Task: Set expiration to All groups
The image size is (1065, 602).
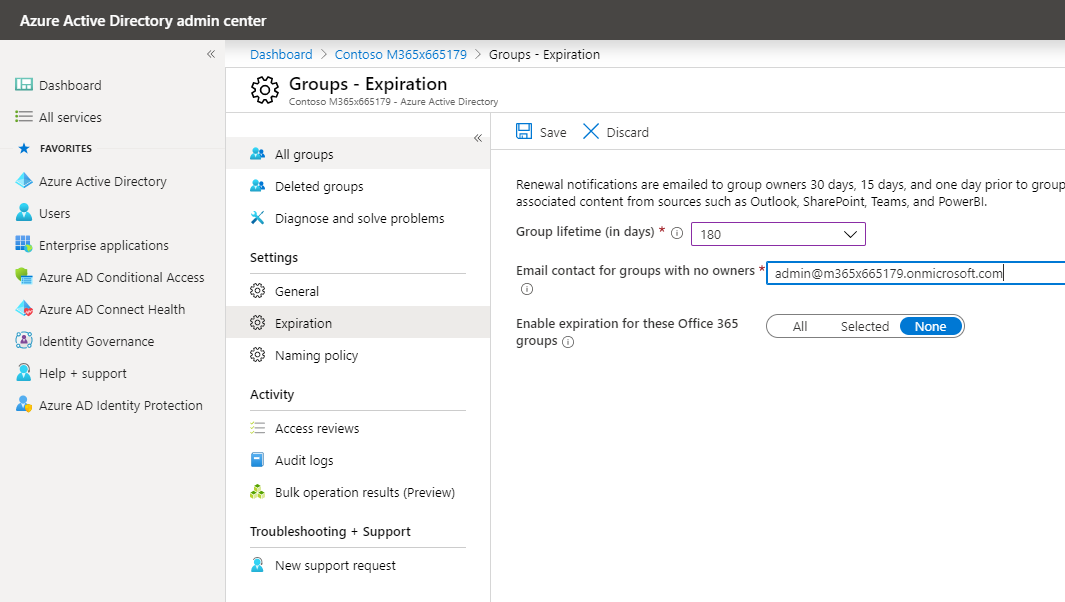Action: pyautogui.click(x=799, y=326)
